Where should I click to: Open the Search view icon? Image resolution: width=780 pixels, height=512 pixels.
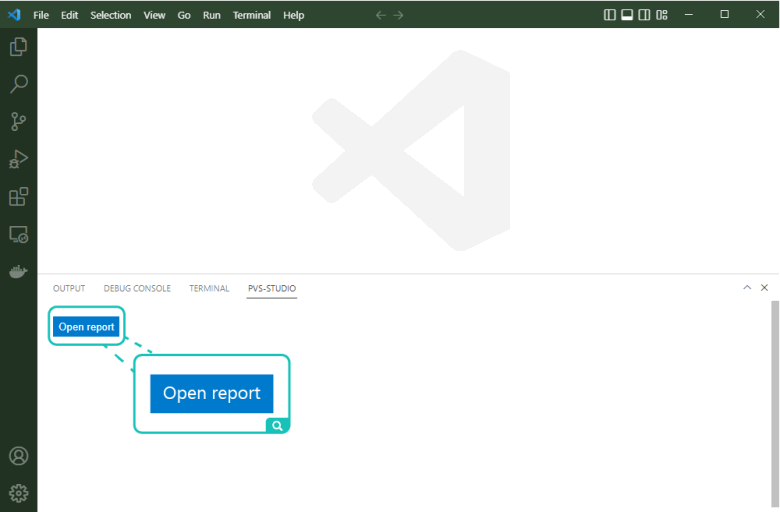(18, 84)
